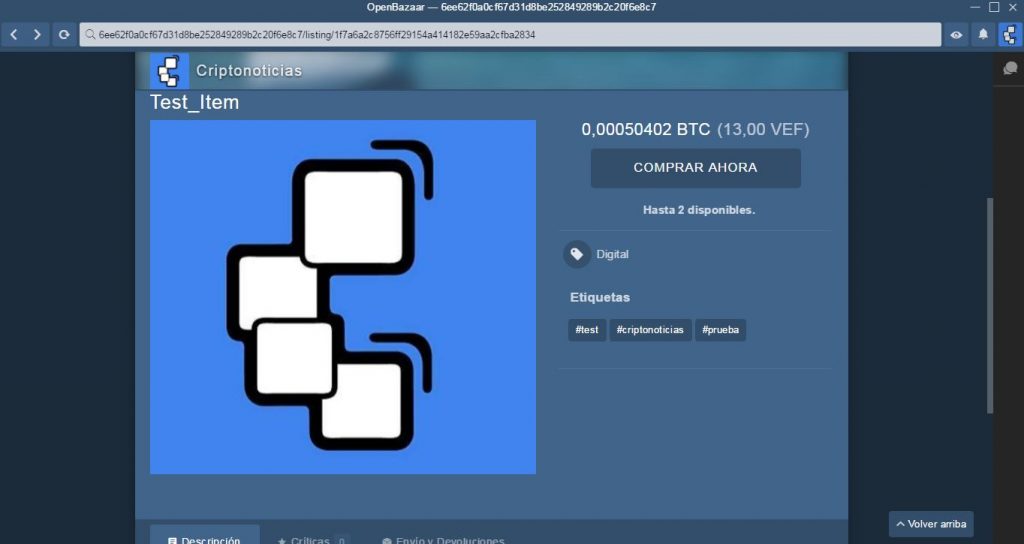Click the eye icon in the navigation bar
This screenshot has width=1024, height=544.
click(x=956, y=35)
